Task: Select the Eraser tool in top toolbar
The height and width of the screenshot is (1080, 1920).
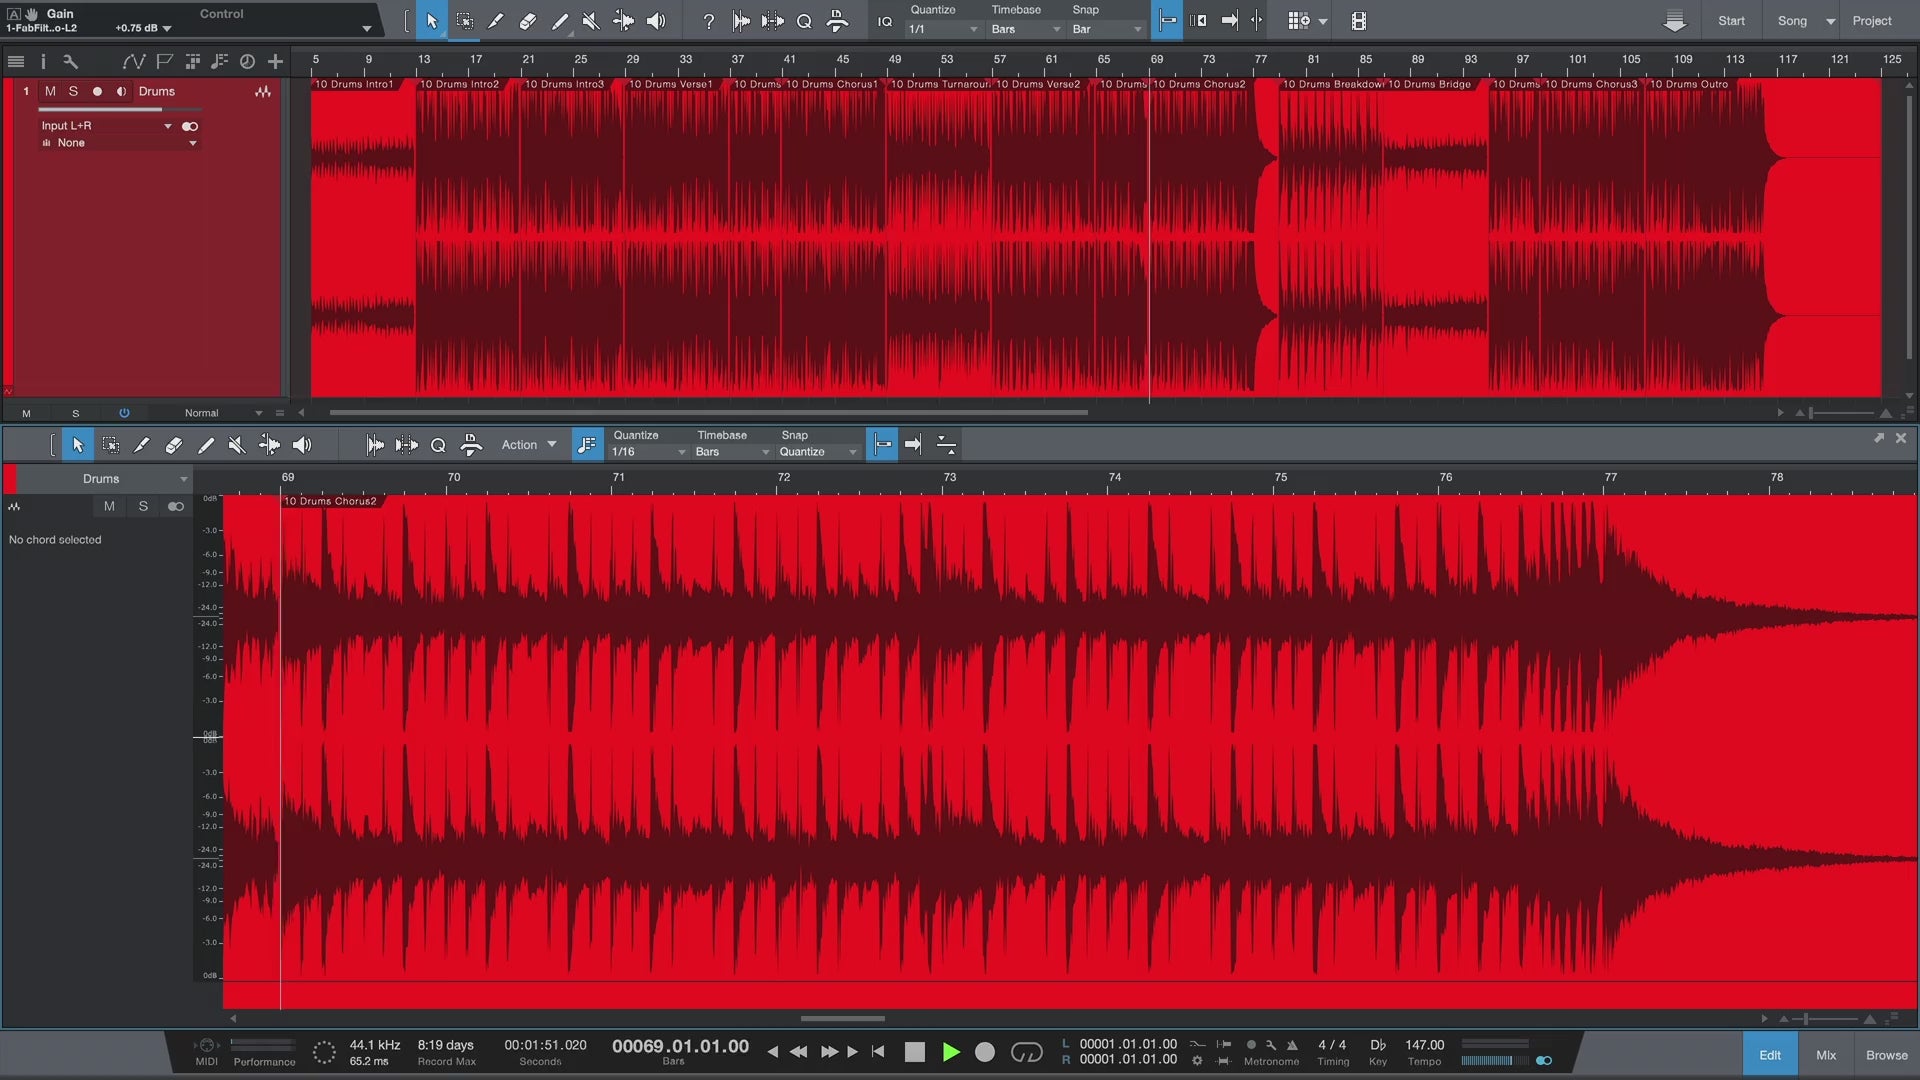Action: pos(527,21)
